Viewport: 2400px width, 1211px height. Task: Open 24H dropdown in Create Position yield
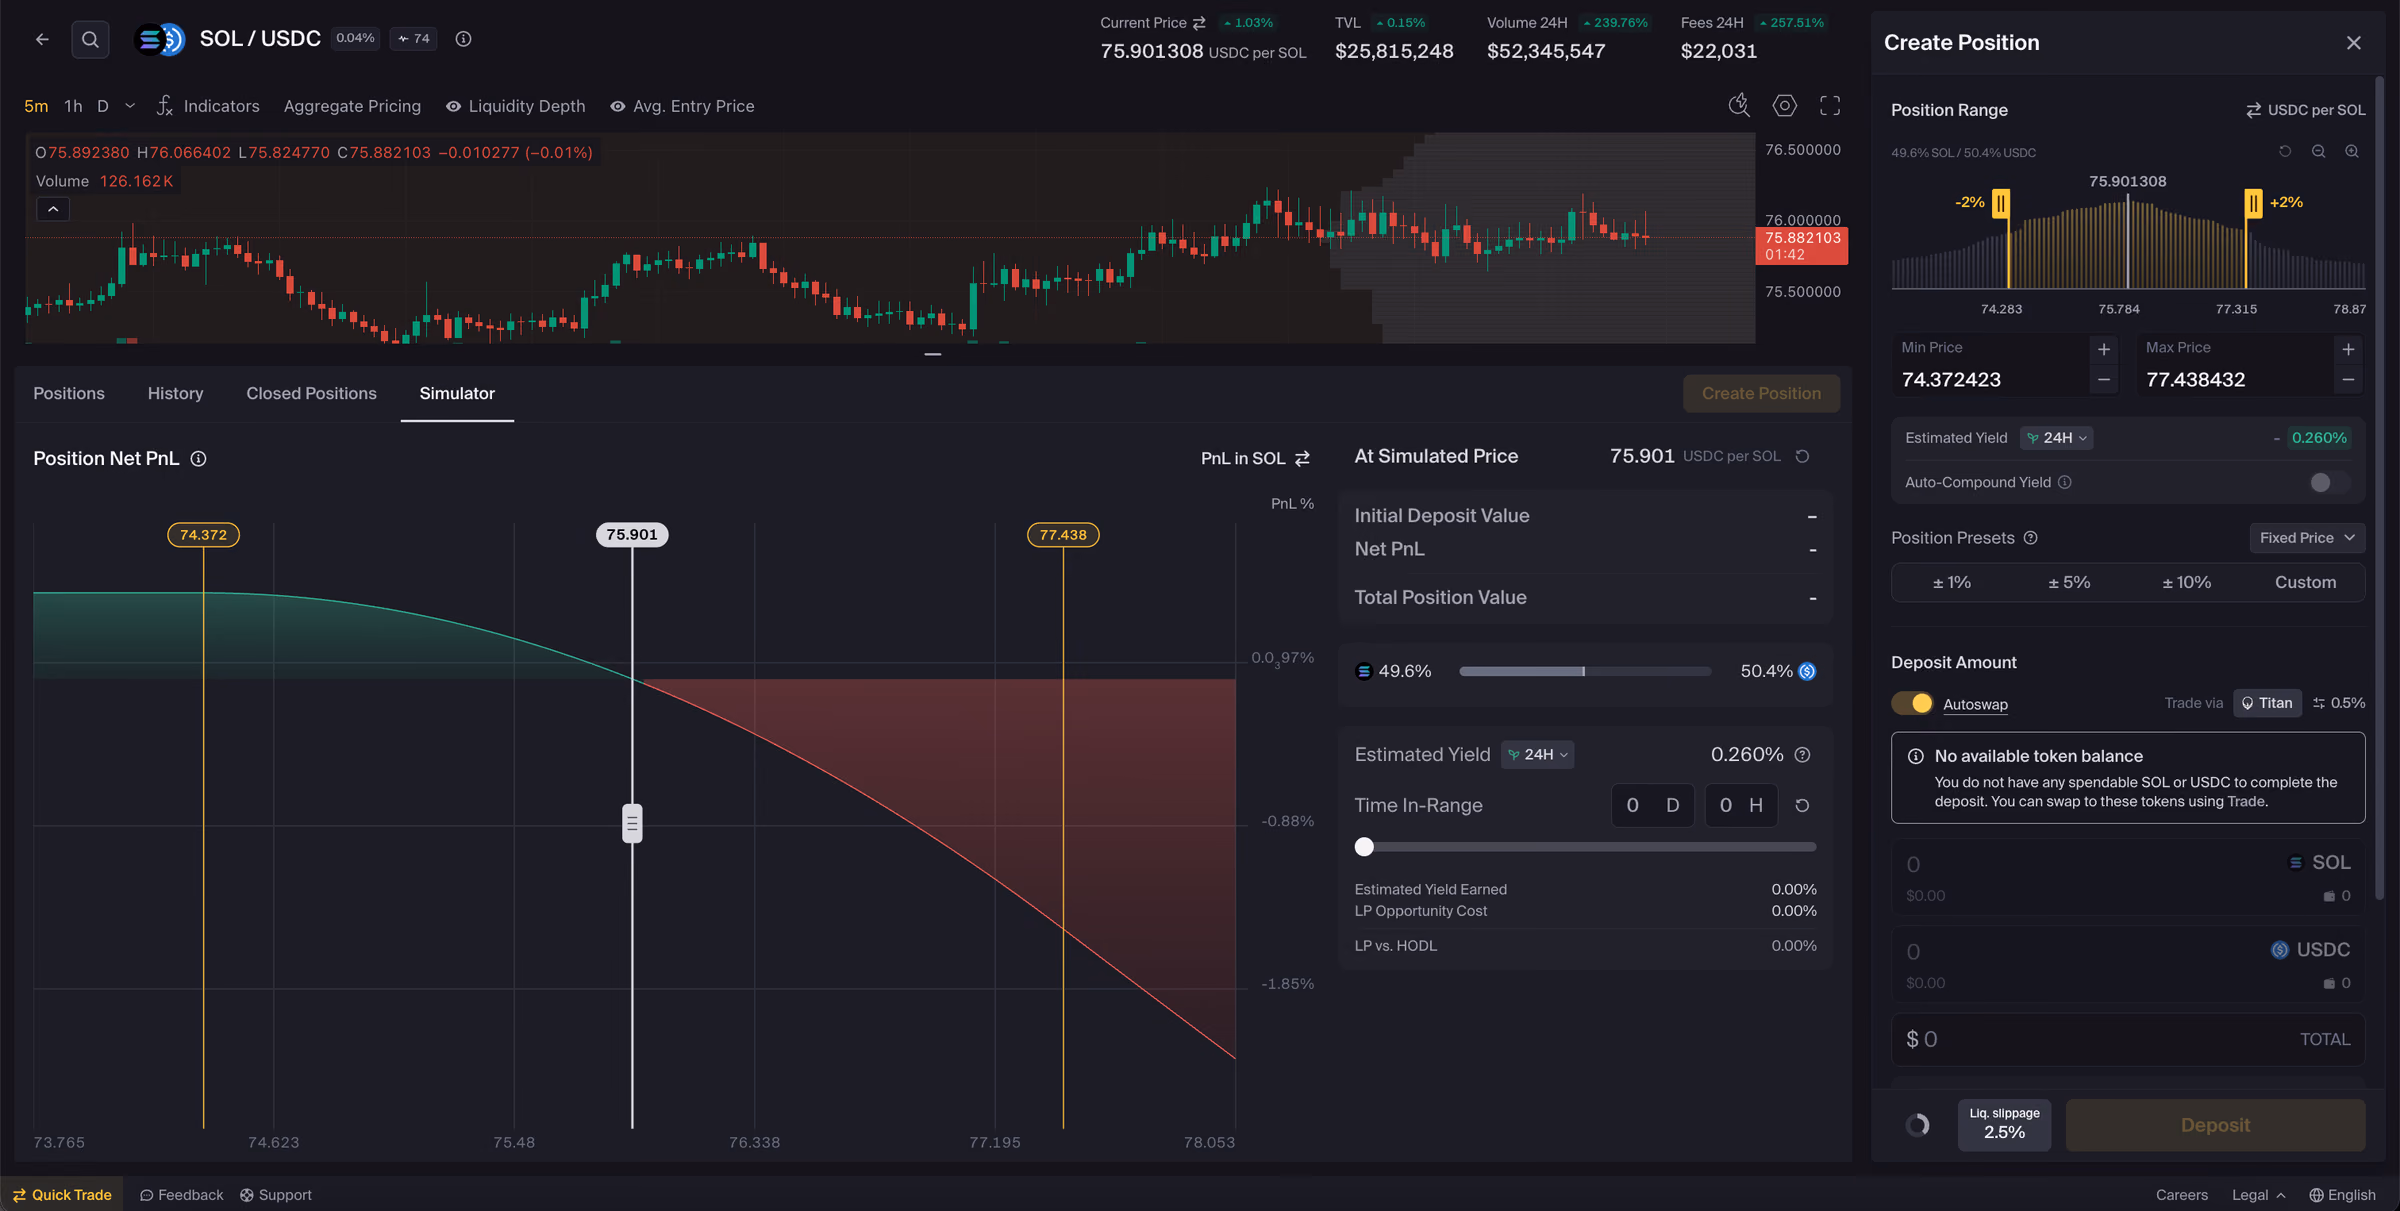tap(2056, 438)
